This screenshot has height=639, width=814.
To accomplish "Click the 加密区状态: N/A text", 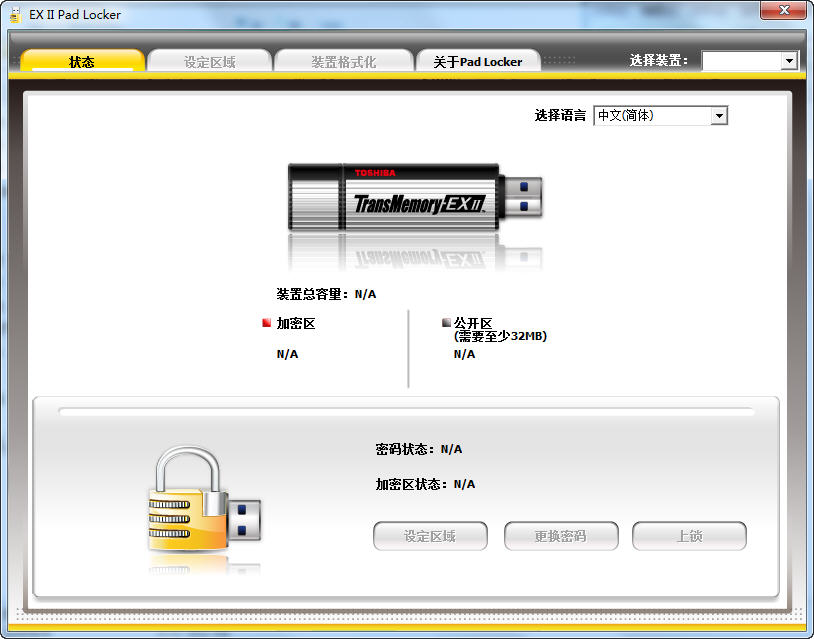I will click(425, 484).
